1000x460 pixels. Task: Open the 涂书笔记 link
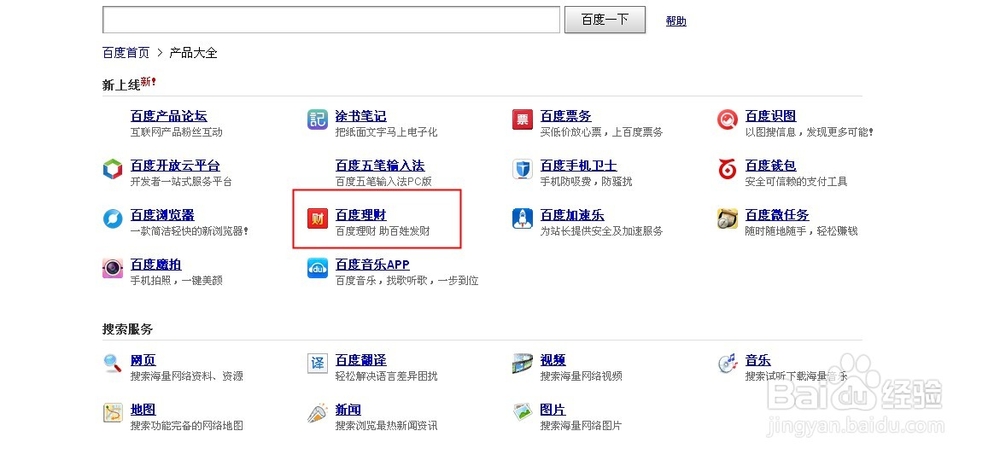[x=361, y=116]
